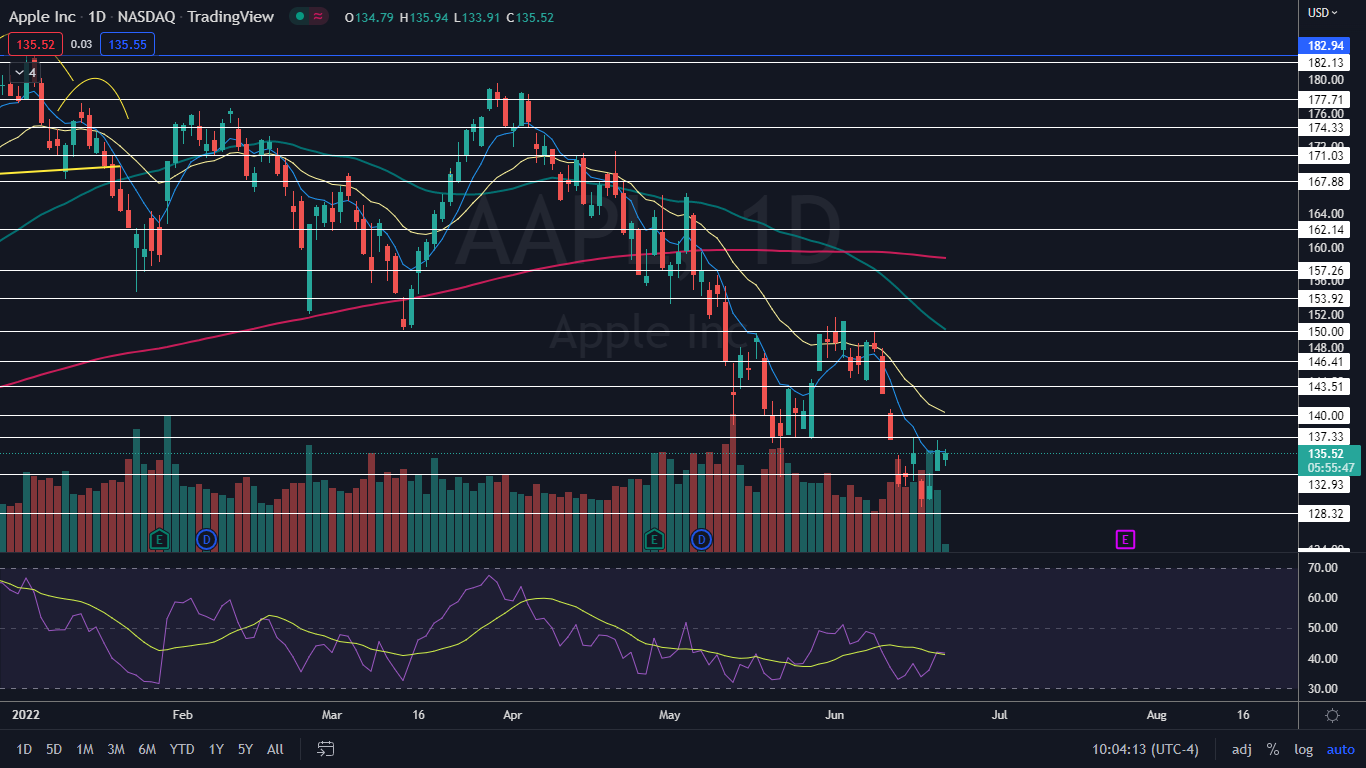This screenshot has width=1366, height=768.
Task: Click the dividend D marker near February
Action: [206, 538]
